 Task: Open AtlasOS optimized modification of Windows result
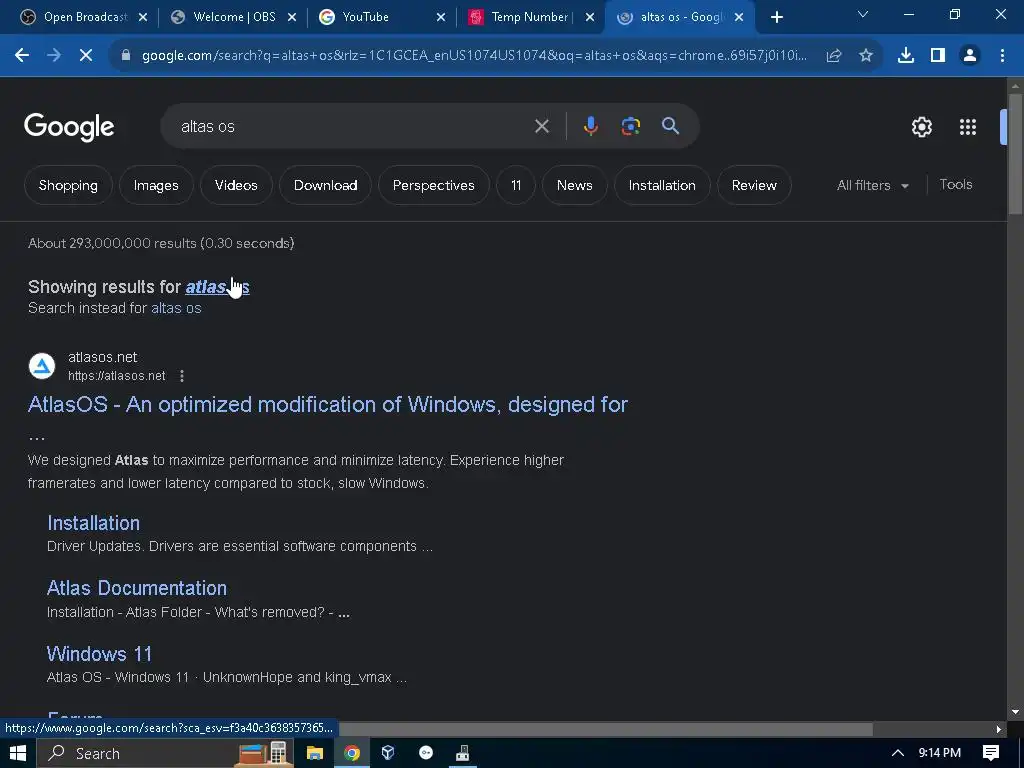(x=328, y=404)
